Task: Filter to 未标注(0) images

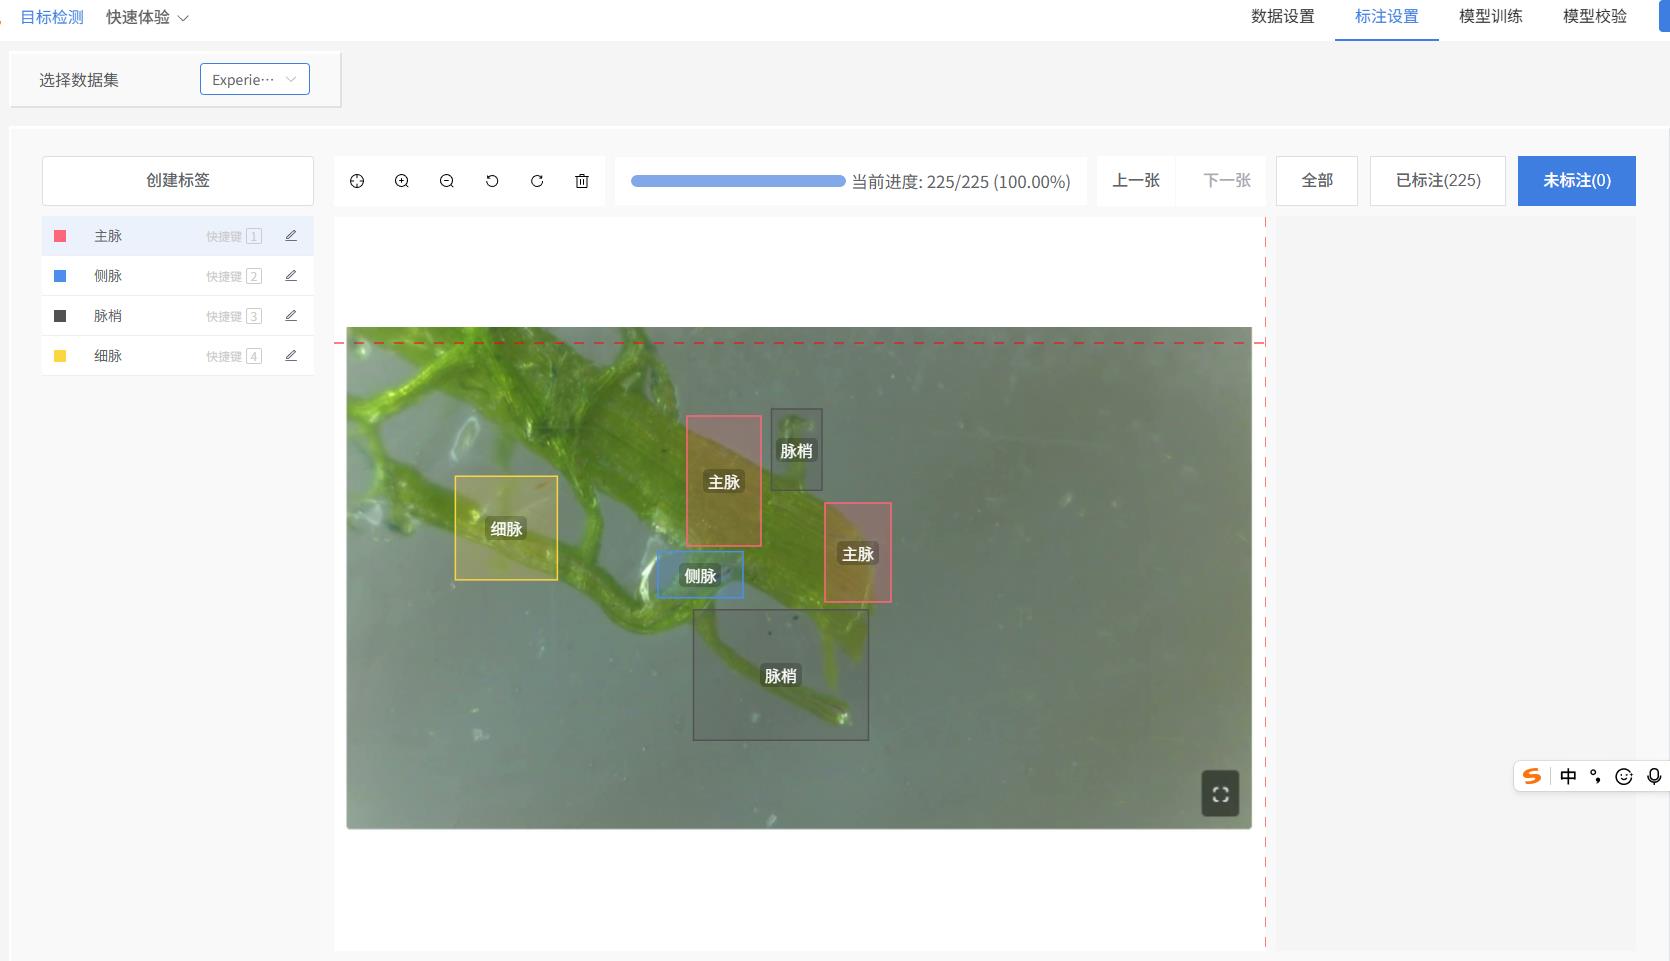Action: (1576, 181)
